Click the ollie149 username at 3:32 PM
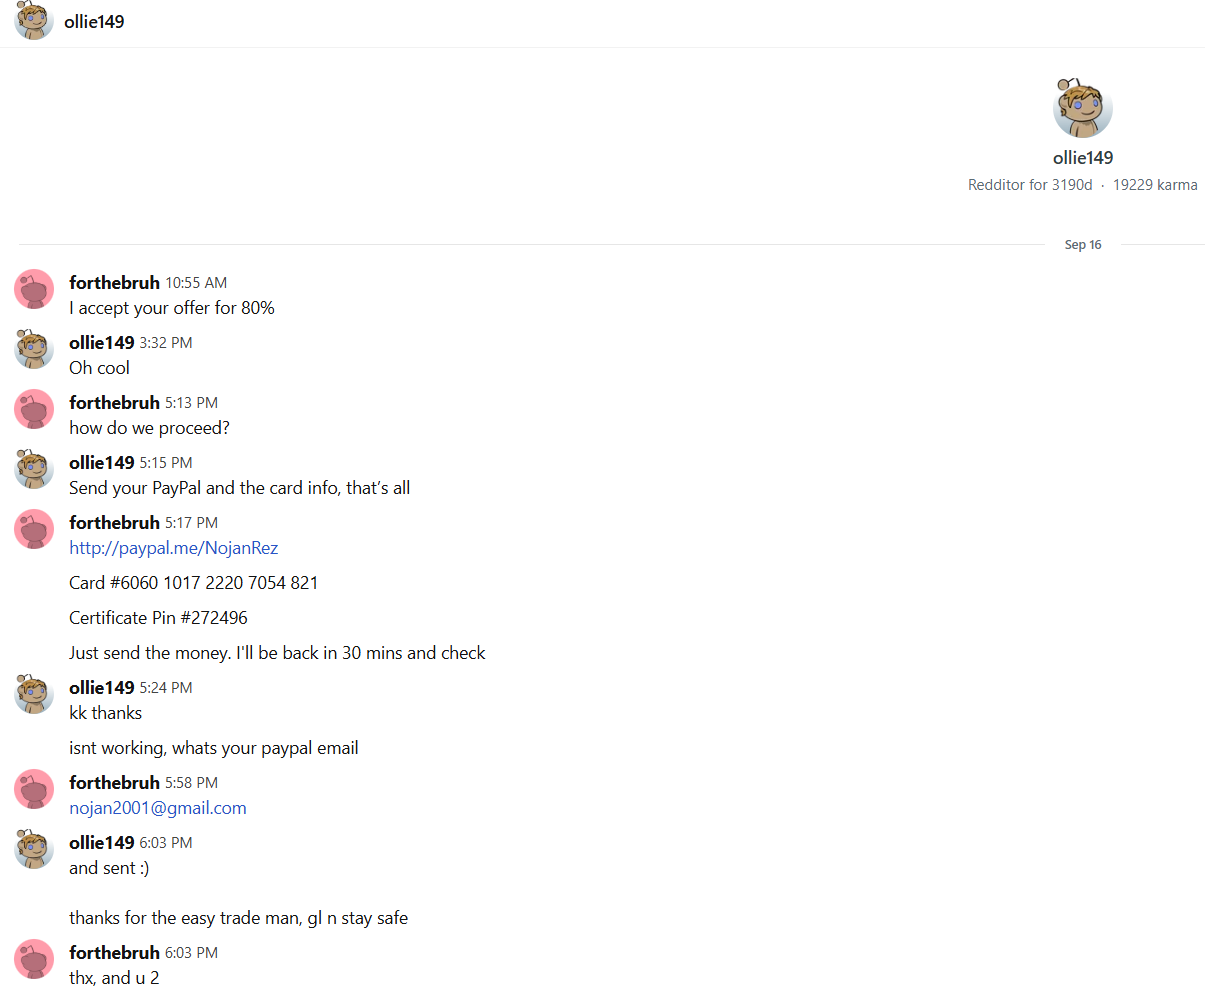 101,343
